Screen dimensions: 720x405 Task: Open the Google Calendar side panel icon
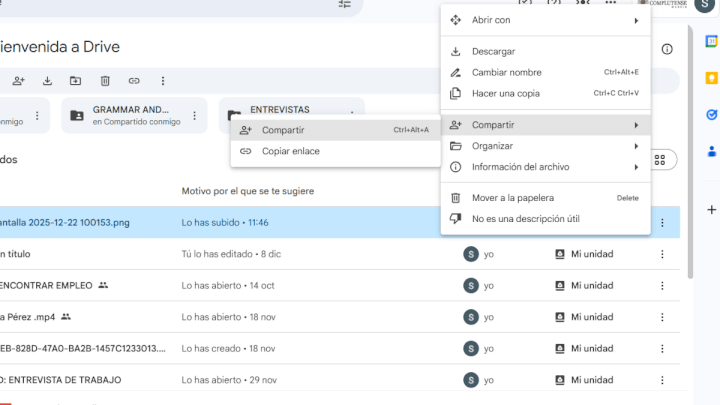[x=711, y=41]
